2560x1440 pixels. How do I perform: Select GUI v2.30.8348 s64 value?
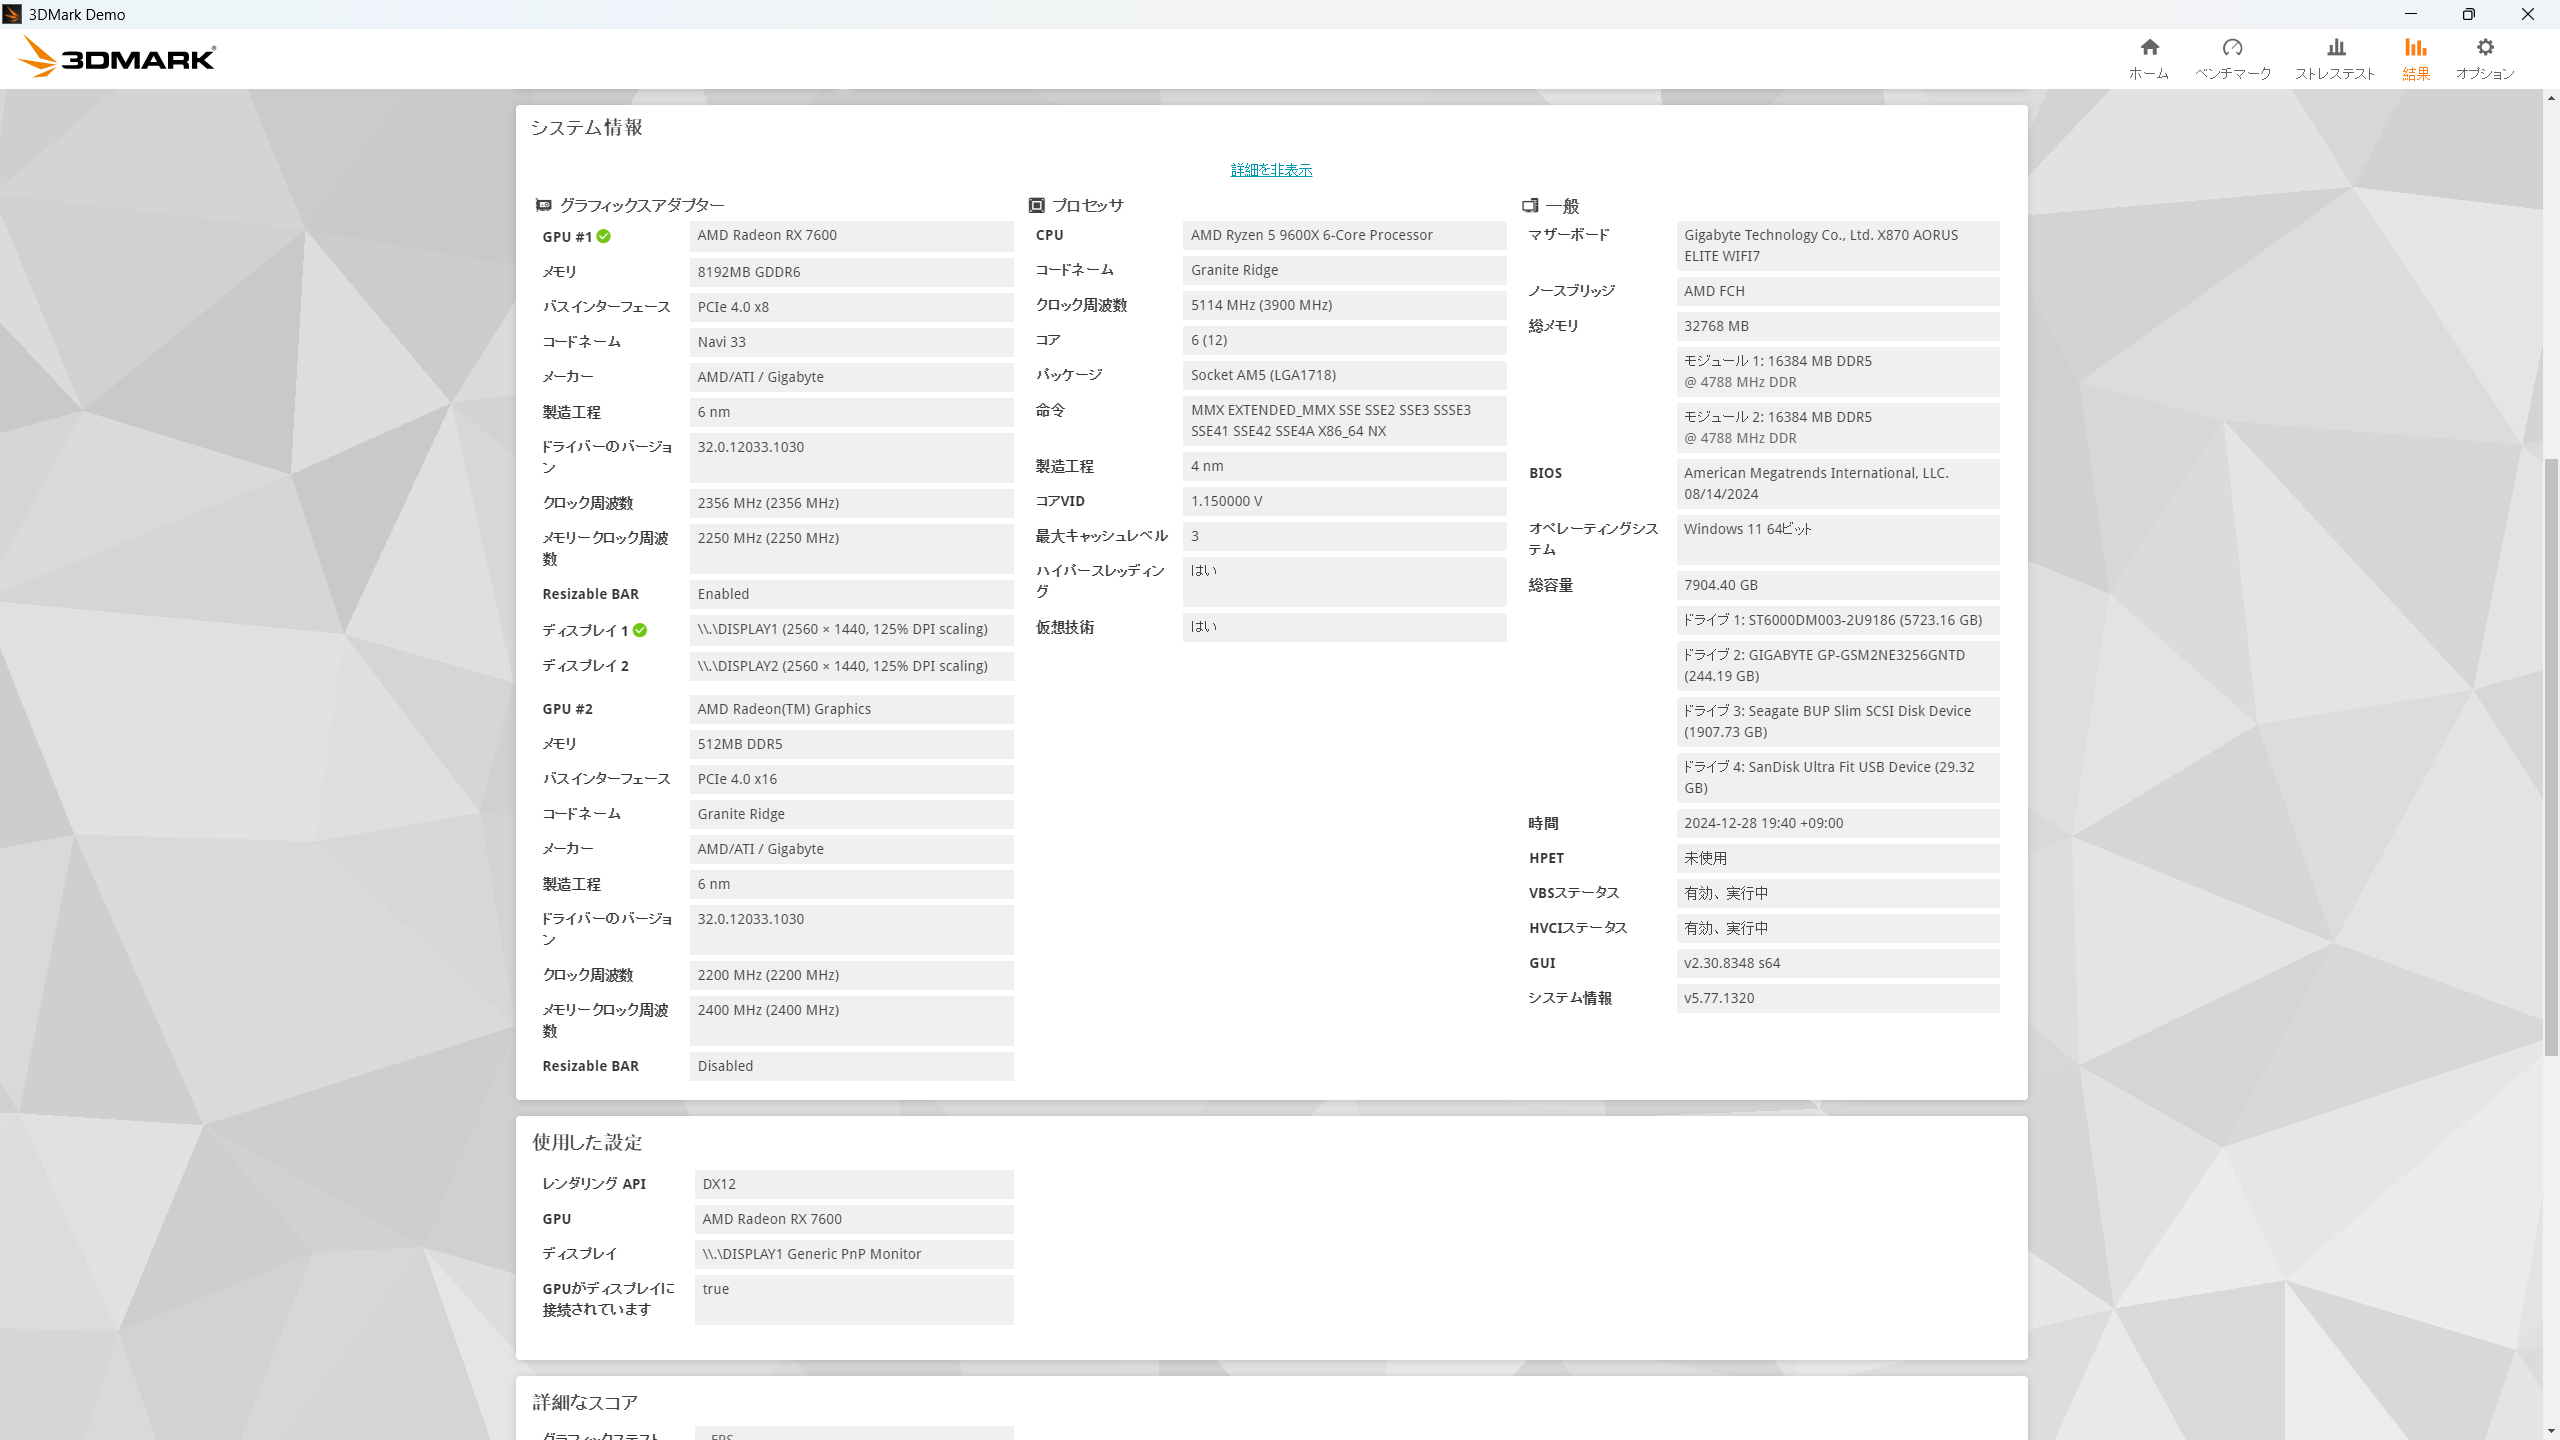(1838, 963)
